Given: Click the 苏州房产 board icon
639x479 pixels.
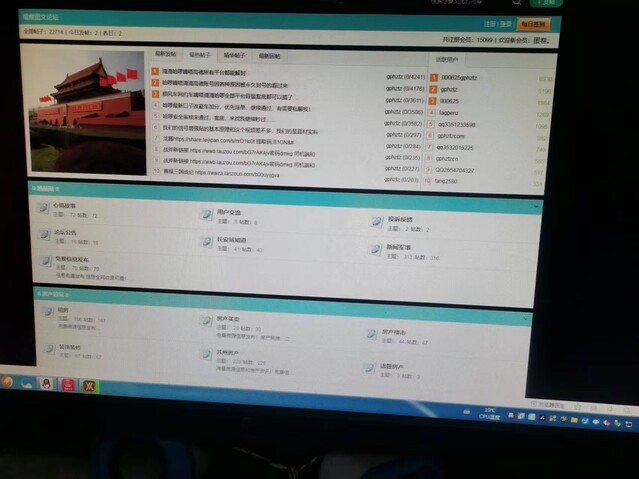Looking at the screenshot, I should pos(207,354).
